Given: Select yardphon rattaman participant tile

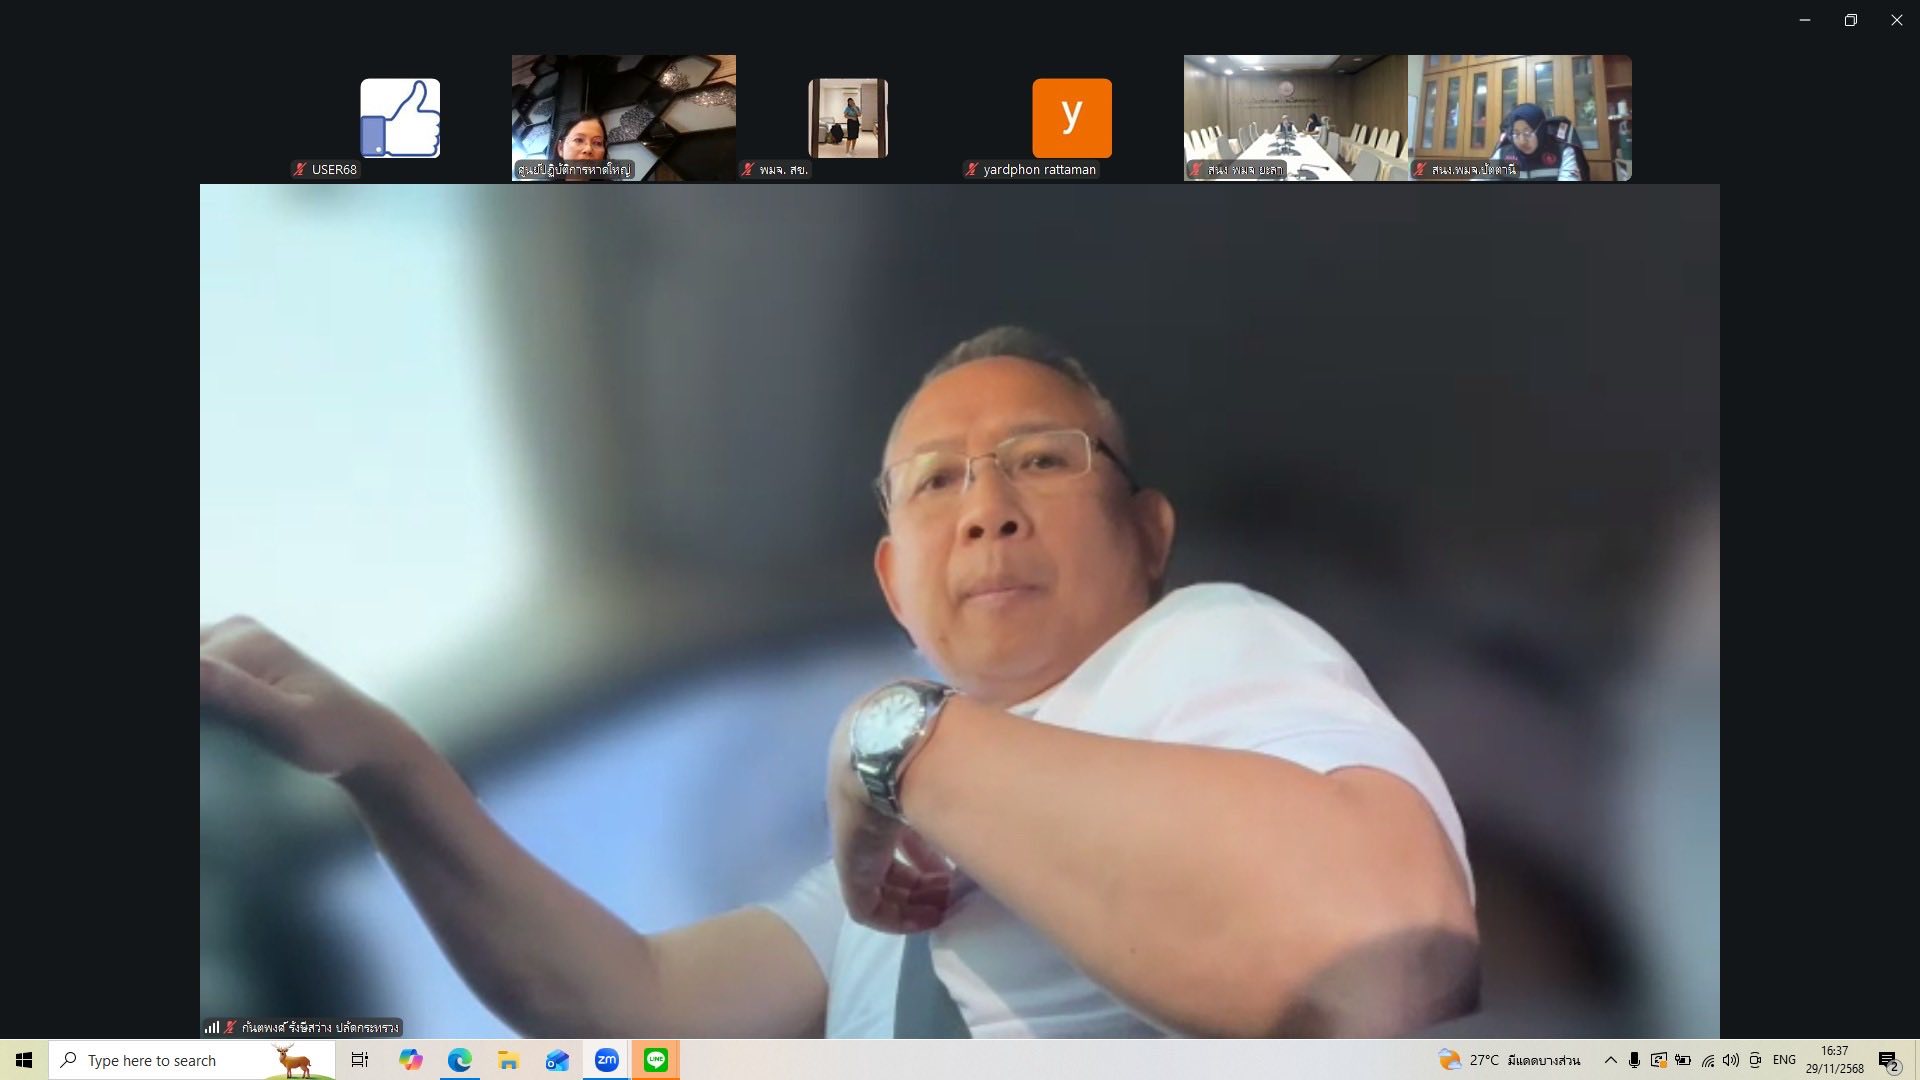Looking at the screenshot, I should 1071,118.
